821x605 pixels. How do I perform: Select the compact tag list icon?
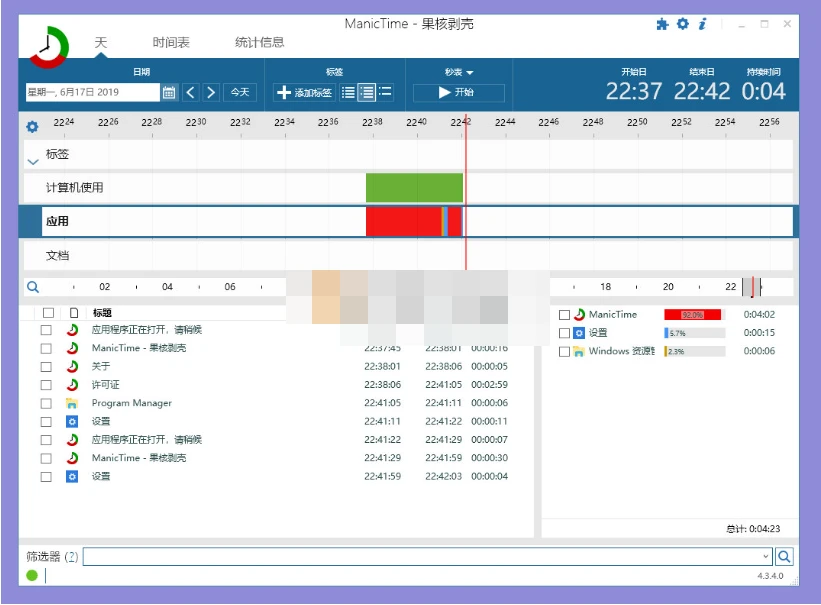[x=346, y=92]
